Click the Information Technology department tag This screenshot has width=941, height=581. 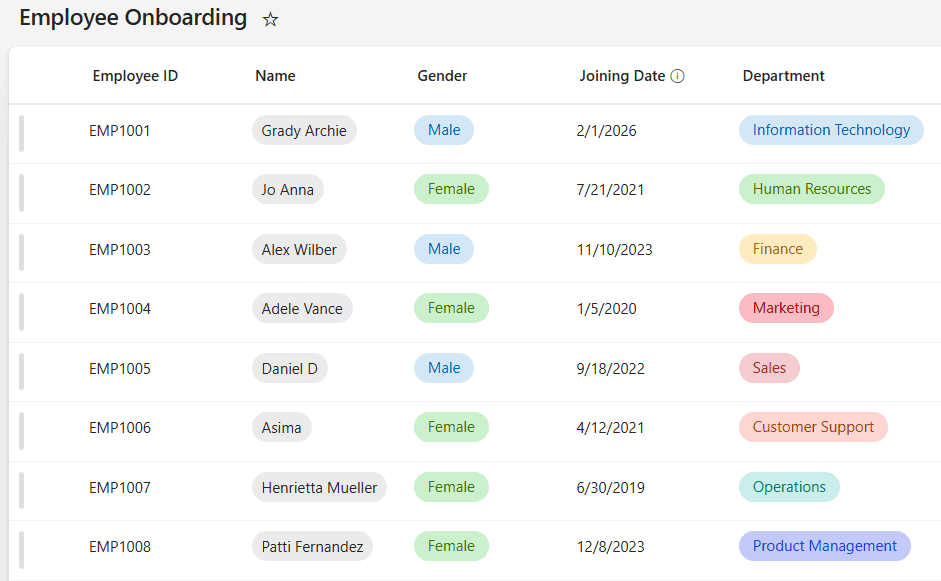coord(831,130)
